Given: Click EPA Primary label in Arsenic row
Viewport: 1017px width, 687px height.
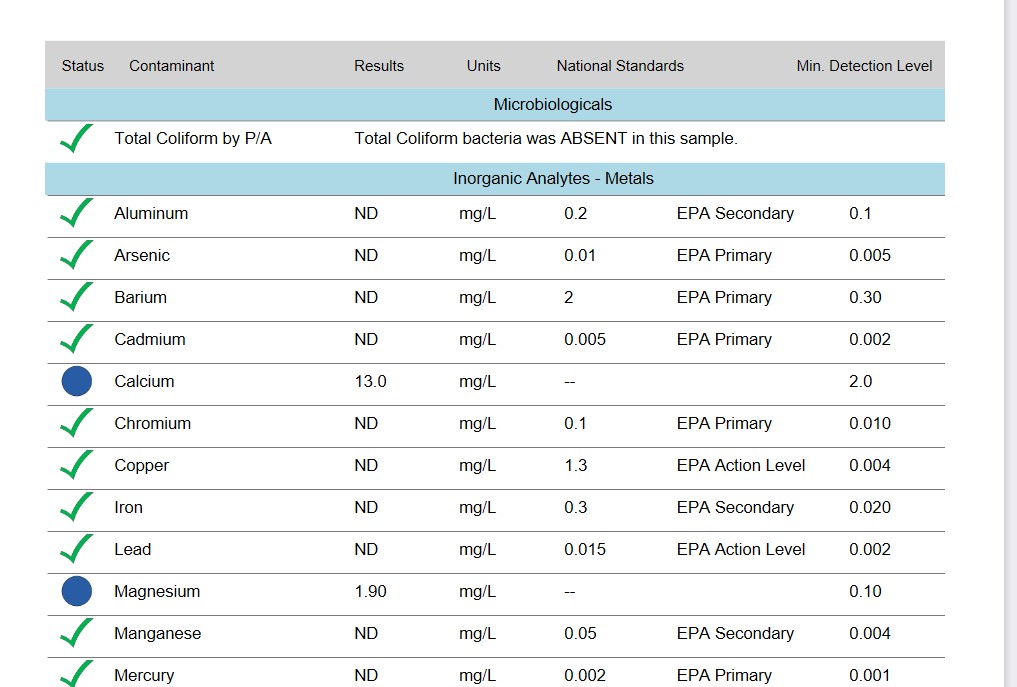Looking at the screenshot, I should coord(724,256).
